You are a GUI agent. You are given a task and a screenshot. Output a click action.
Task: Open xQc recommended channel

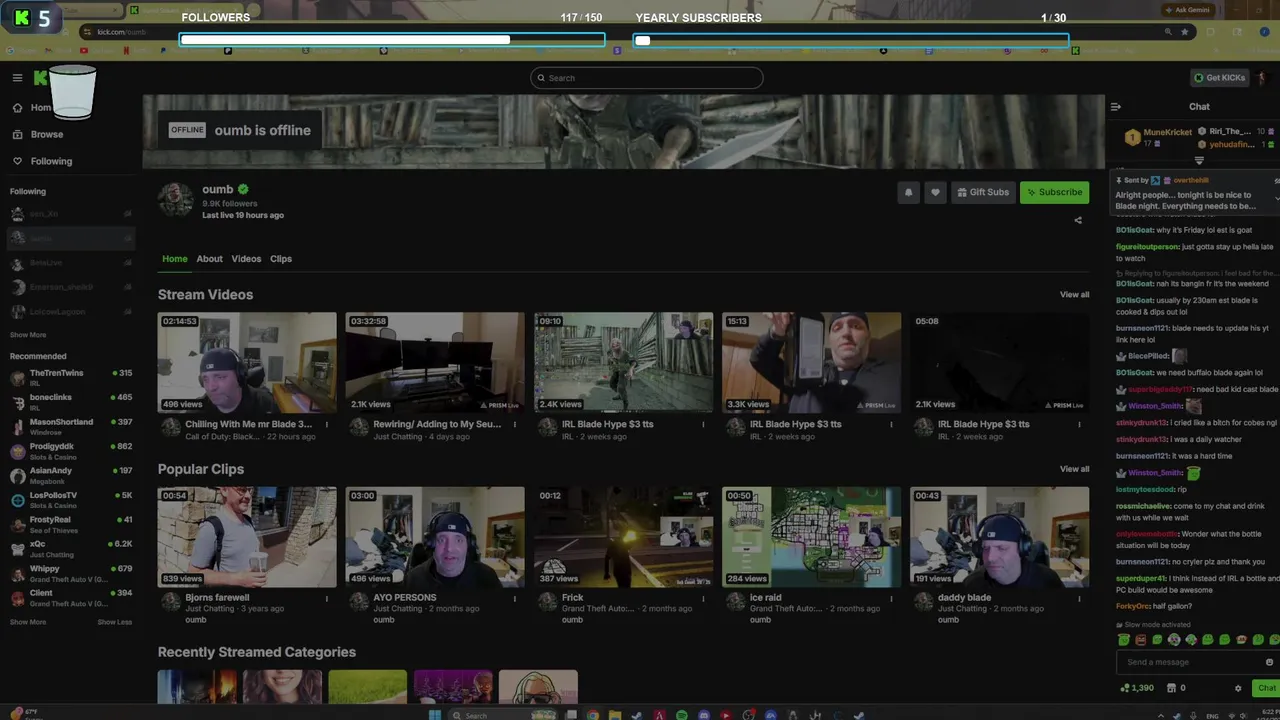click(70, 548)
